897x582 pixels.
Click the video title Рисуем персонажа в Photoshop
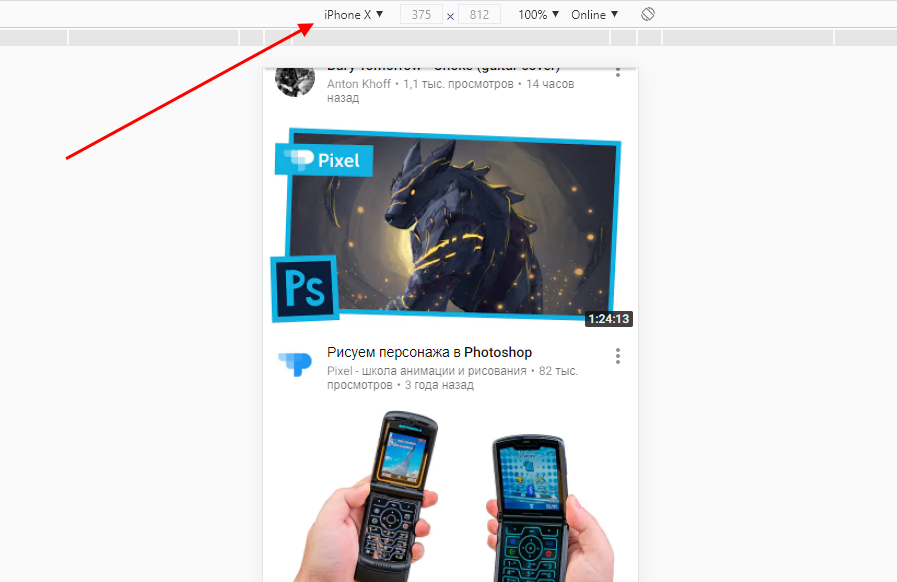(x=429, y=352)
